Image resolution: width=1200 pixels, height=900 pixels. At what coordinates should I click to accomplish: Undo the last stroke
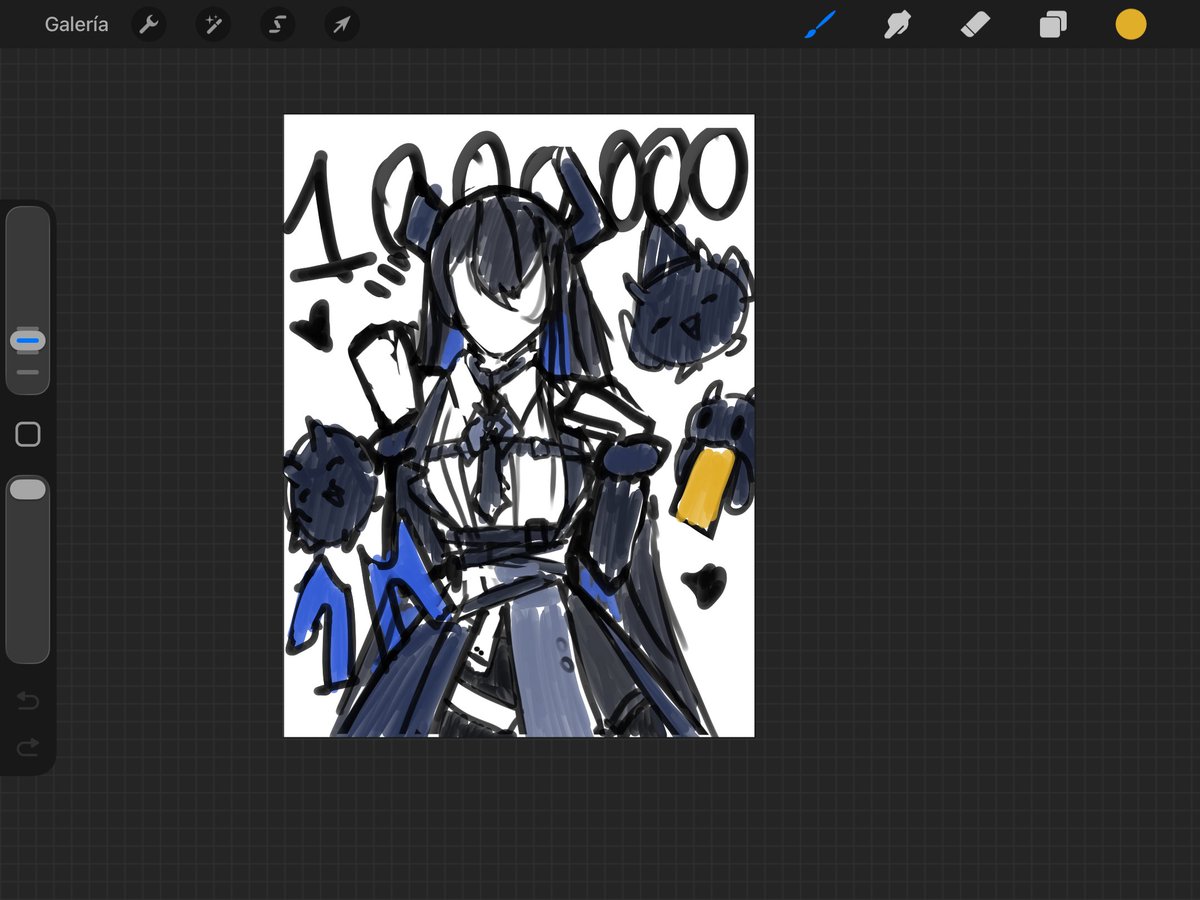tap(28, 701)
